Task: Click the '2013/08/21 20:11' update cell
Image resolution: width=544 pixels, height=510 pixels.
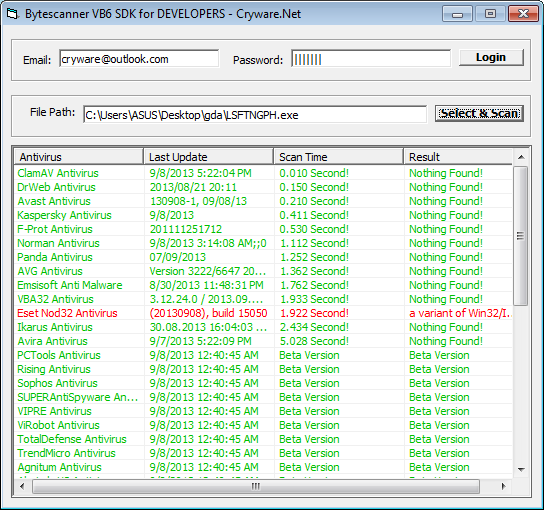Action: 193,187
